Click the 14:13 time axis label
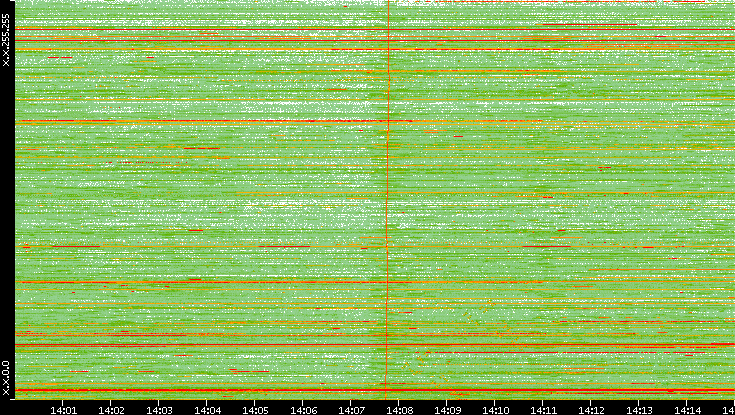The width and height of the screenshot is (735, 415). [639, 411]
